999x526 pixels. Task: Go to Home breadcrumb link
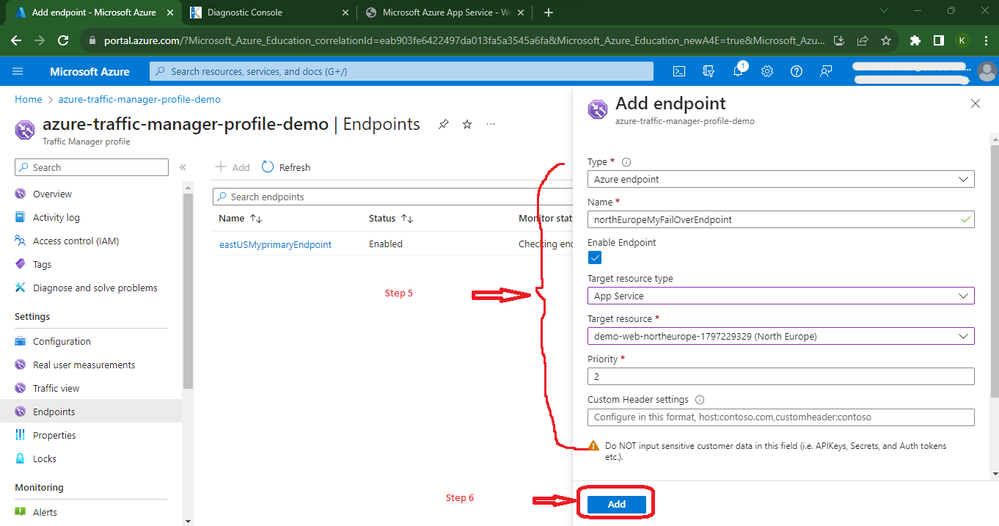tap(28, 99)
